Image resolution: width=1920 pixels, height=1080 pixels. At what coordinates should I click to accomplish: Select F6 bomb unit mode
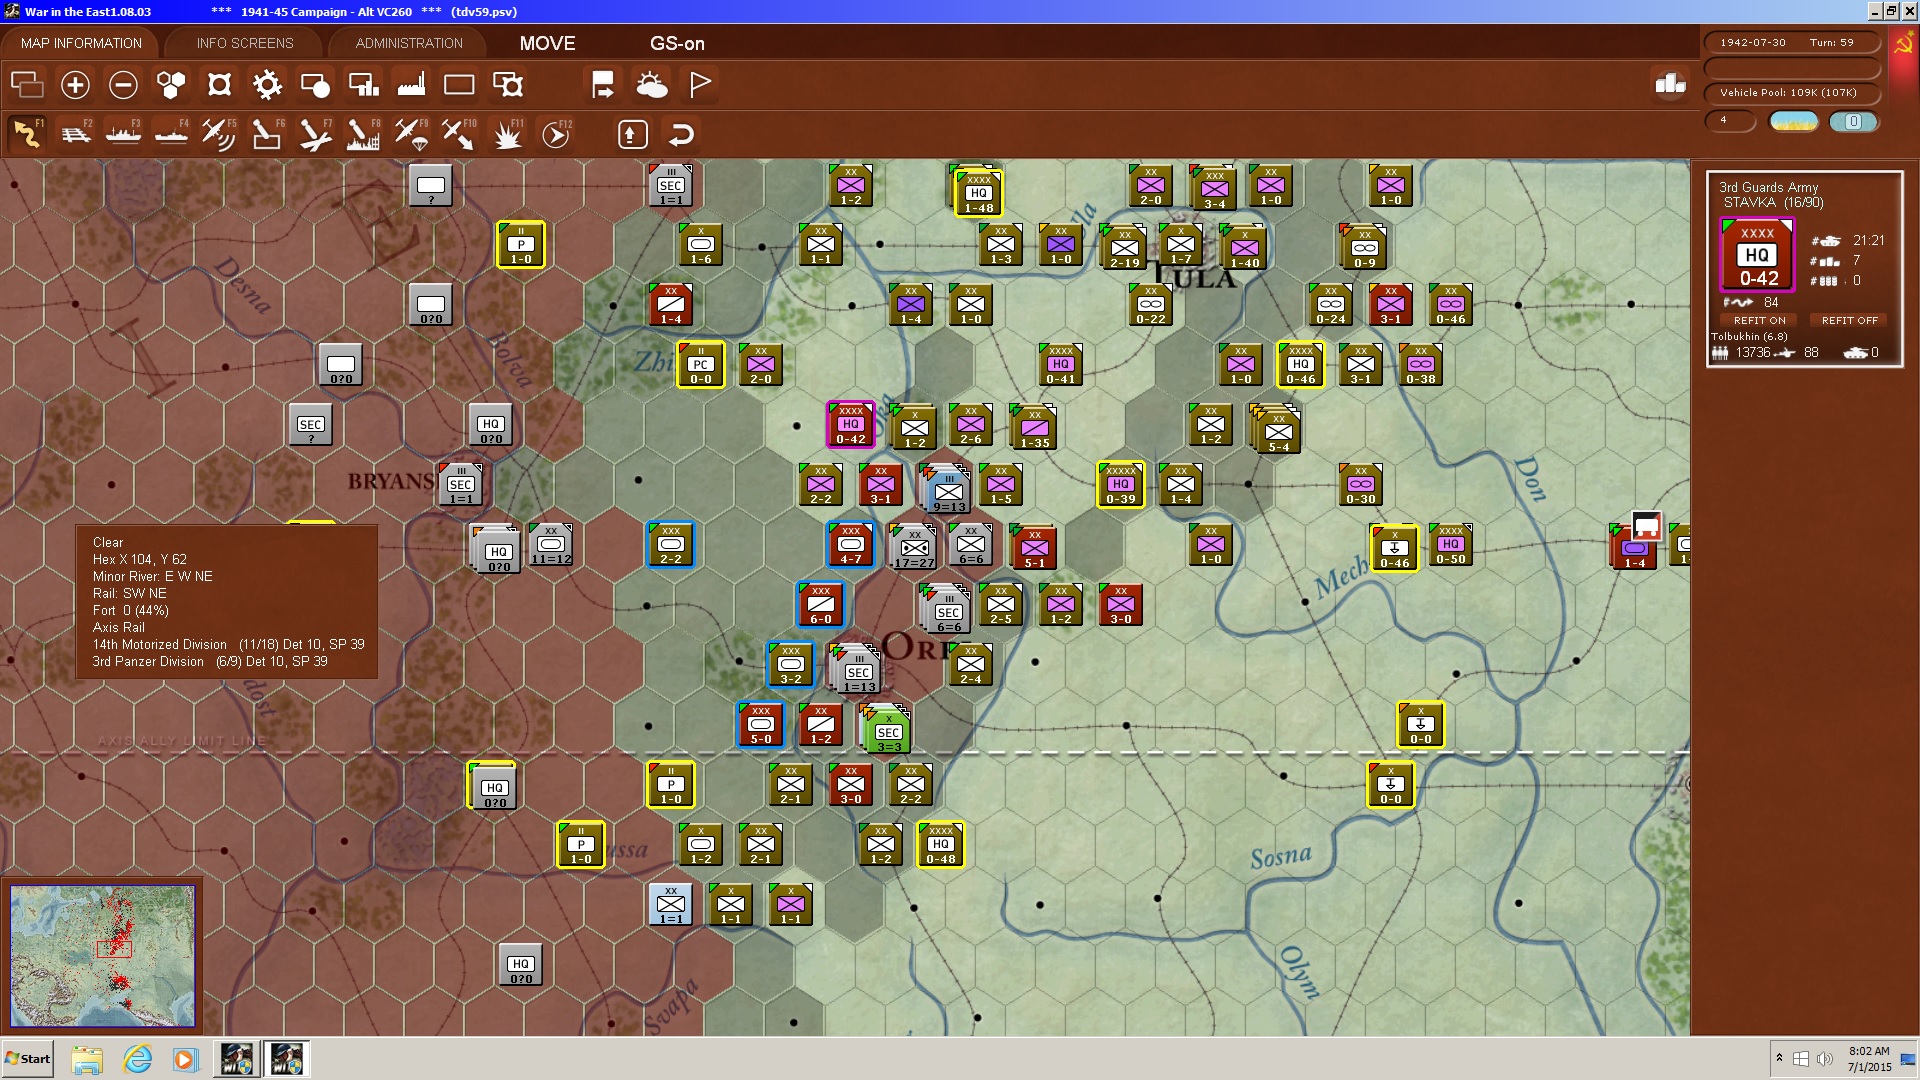click(267, 133)
